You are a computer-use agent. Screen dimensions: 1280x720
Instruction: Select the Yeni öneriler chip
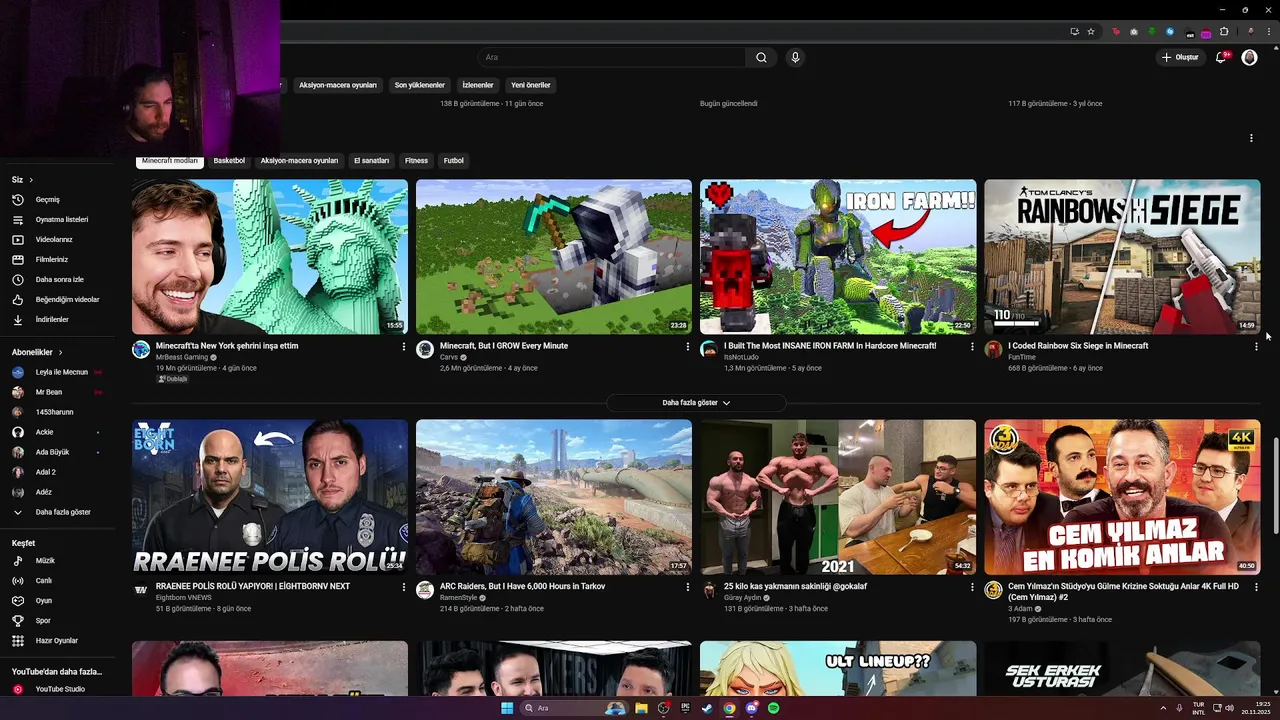(531, 85)
